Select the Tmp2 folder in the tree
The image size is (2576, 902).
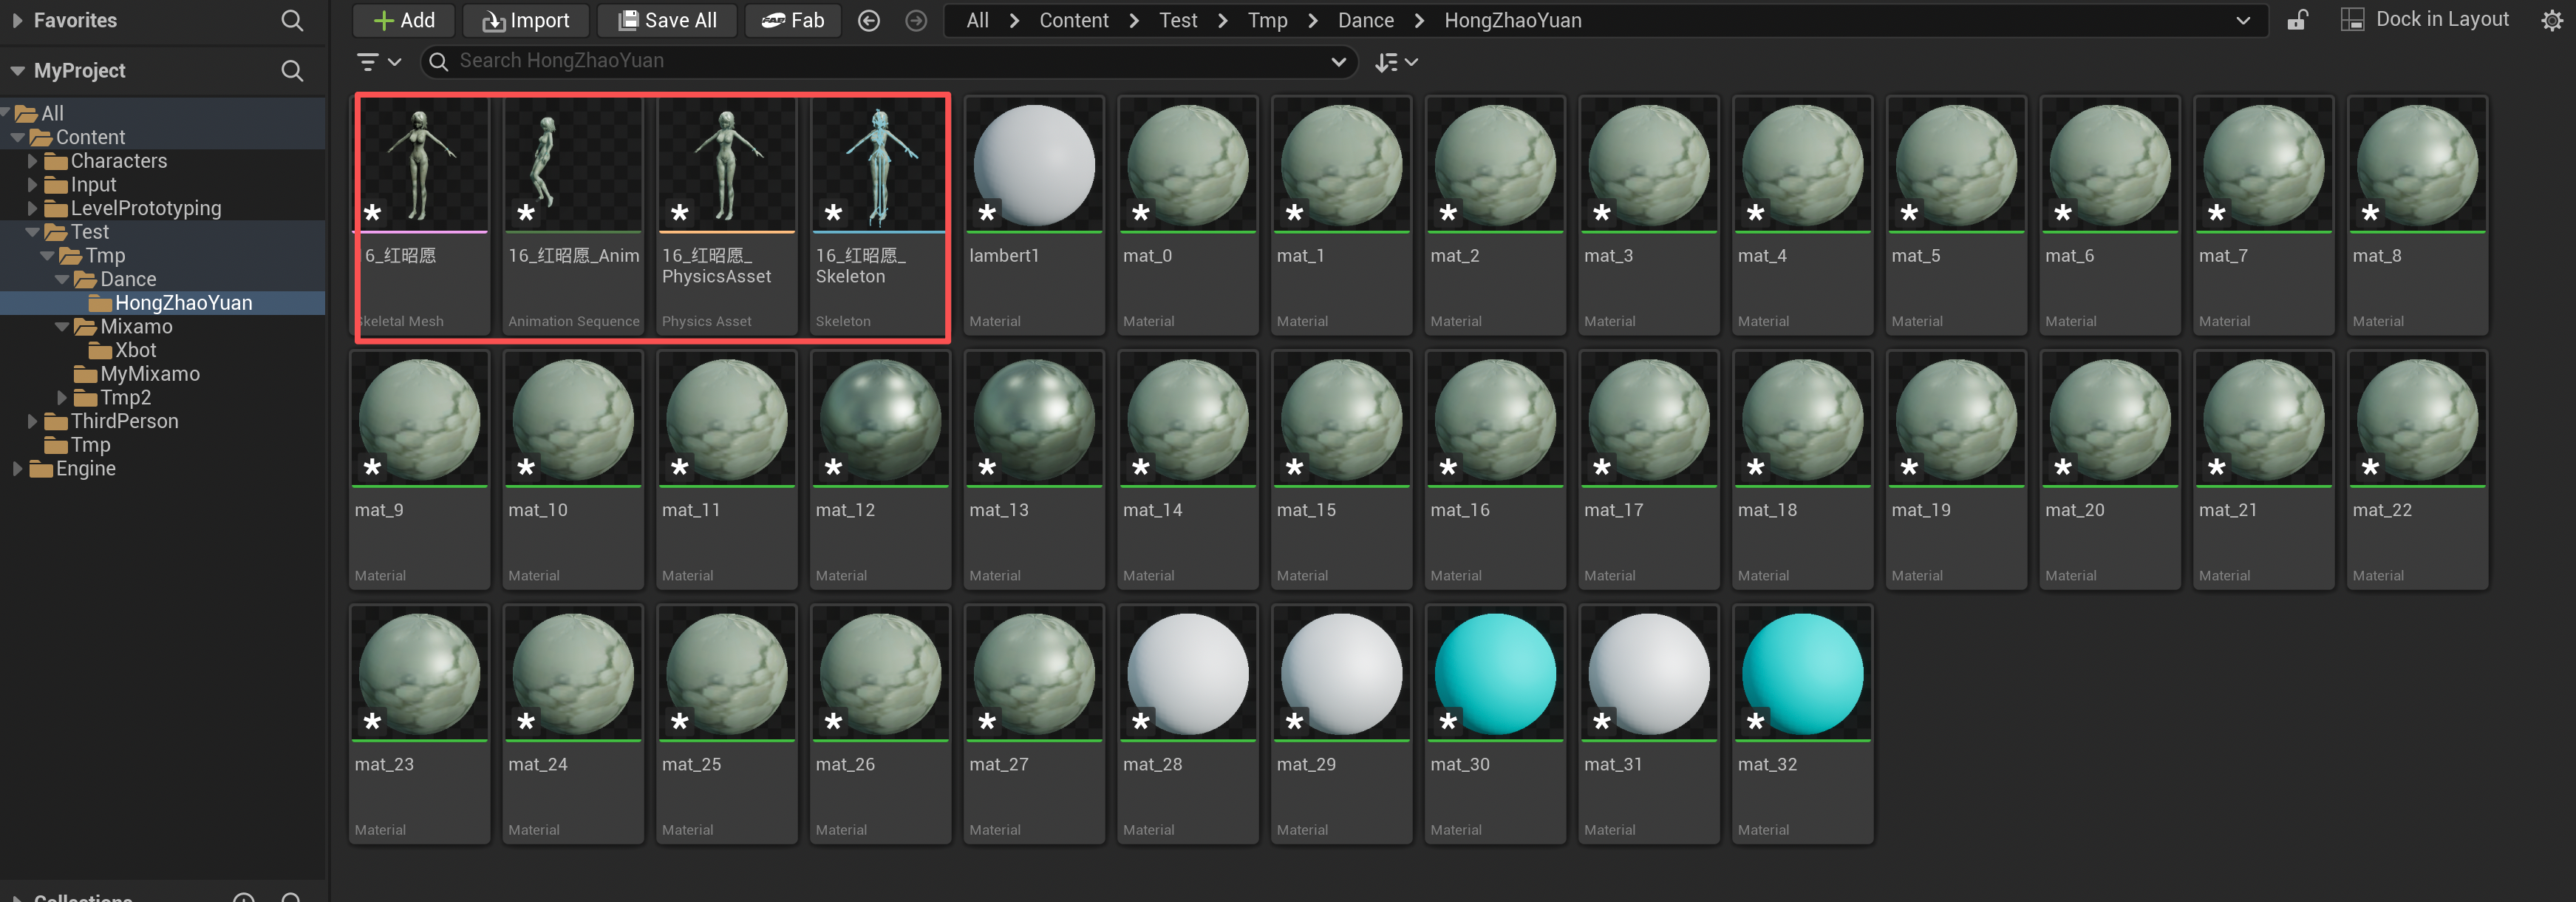[x=125, y=397]
